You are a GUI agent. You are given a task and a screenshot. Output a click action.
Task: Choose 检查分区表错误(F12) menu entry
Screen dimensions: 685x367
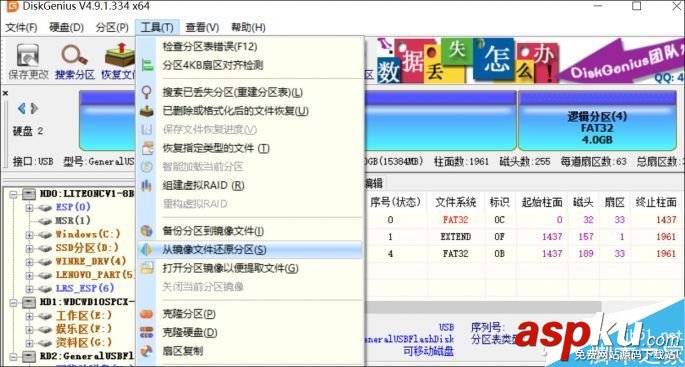250,47
